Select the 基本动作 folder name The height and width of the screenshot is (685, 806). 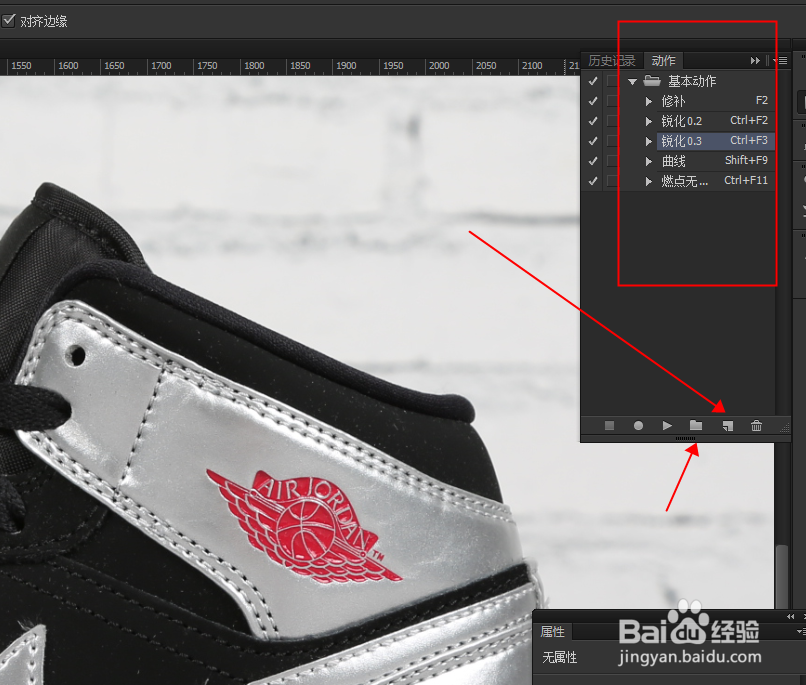click(692, 81)
